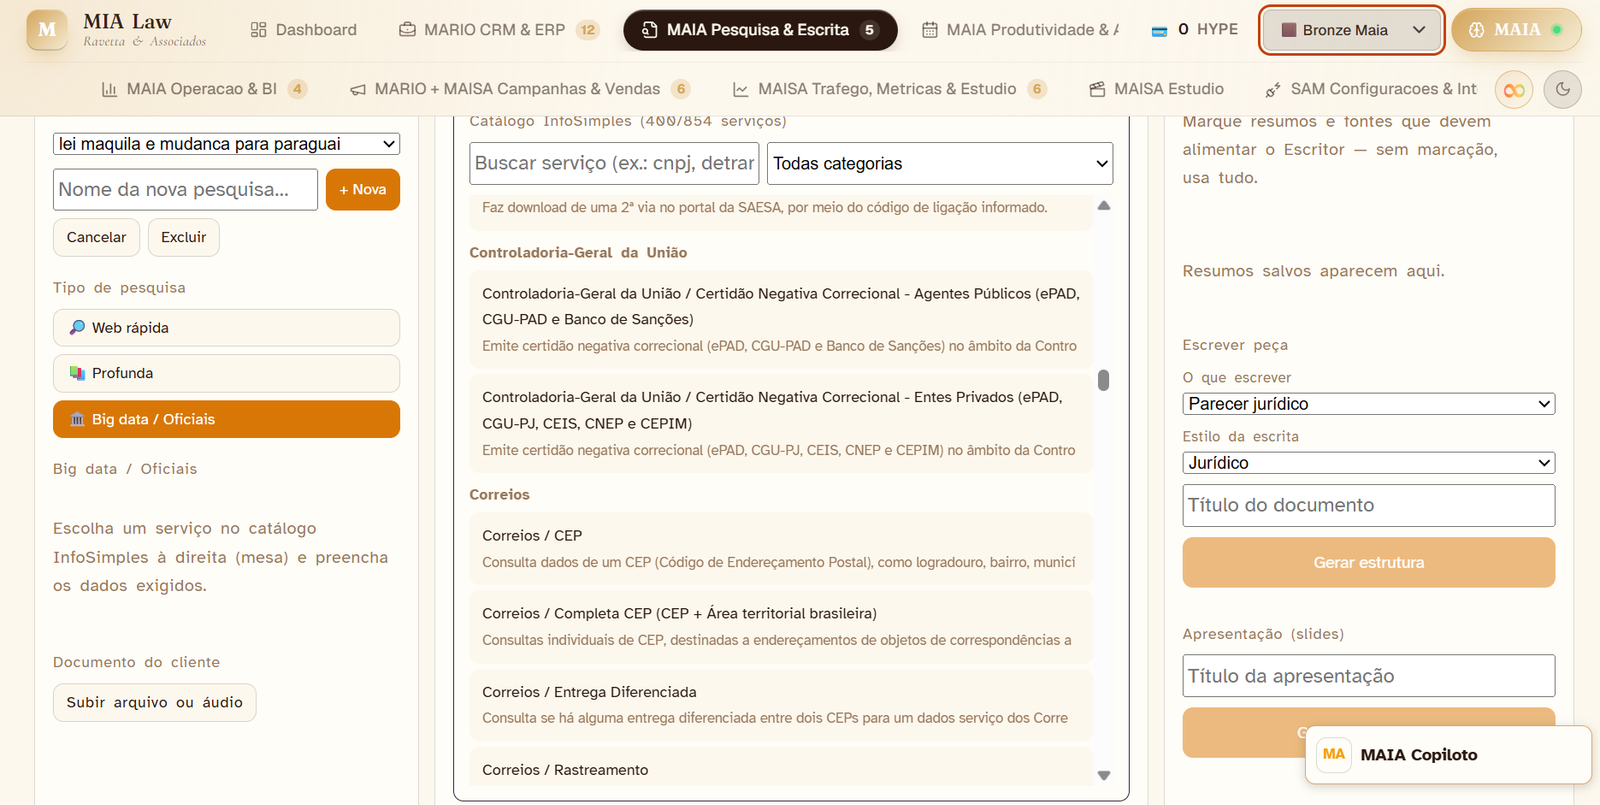Viewport: 1600px width, 805px height.
Task: Click the MAIA brain icon in top-right button
Action: point(1476,30)
